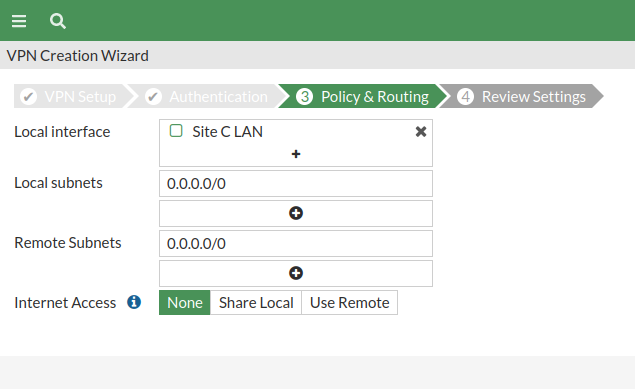Click the search magnifier icon
Image resolution: width=635 pixels, height=389 pixels.
tap(58, 21)
